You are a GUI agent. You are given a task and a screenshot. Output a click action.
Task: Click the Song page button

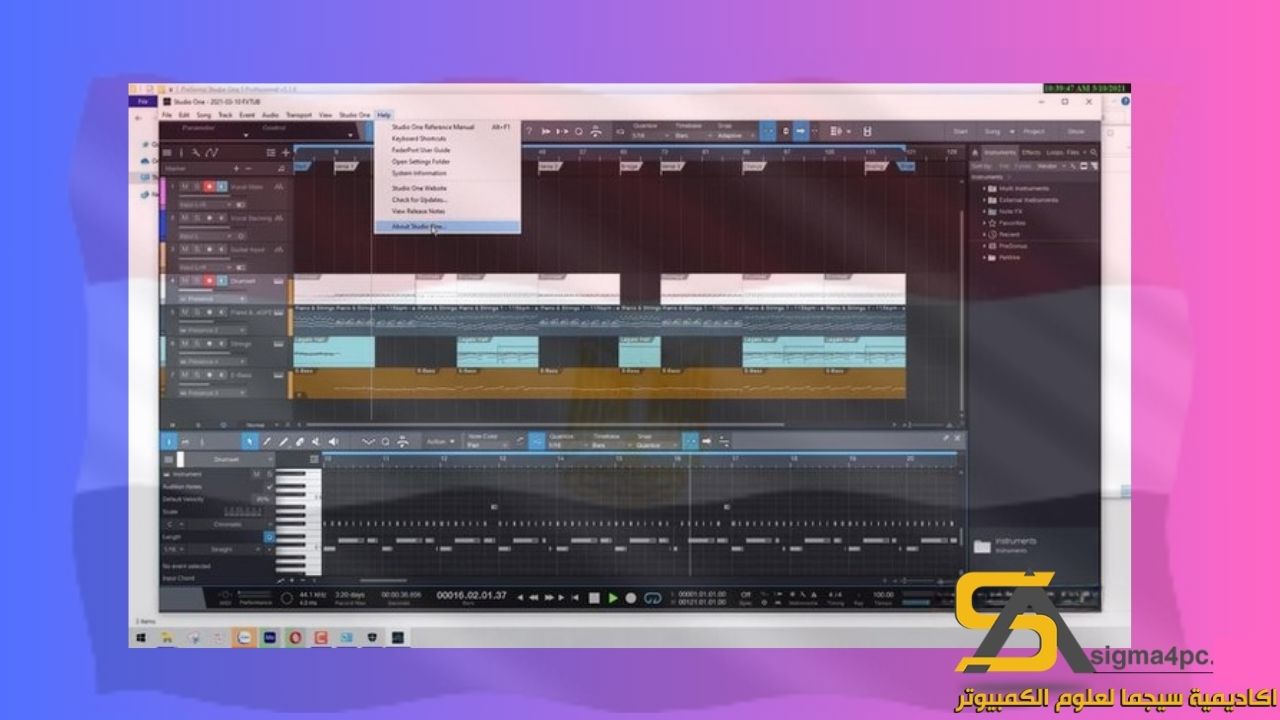click(992, 131)
